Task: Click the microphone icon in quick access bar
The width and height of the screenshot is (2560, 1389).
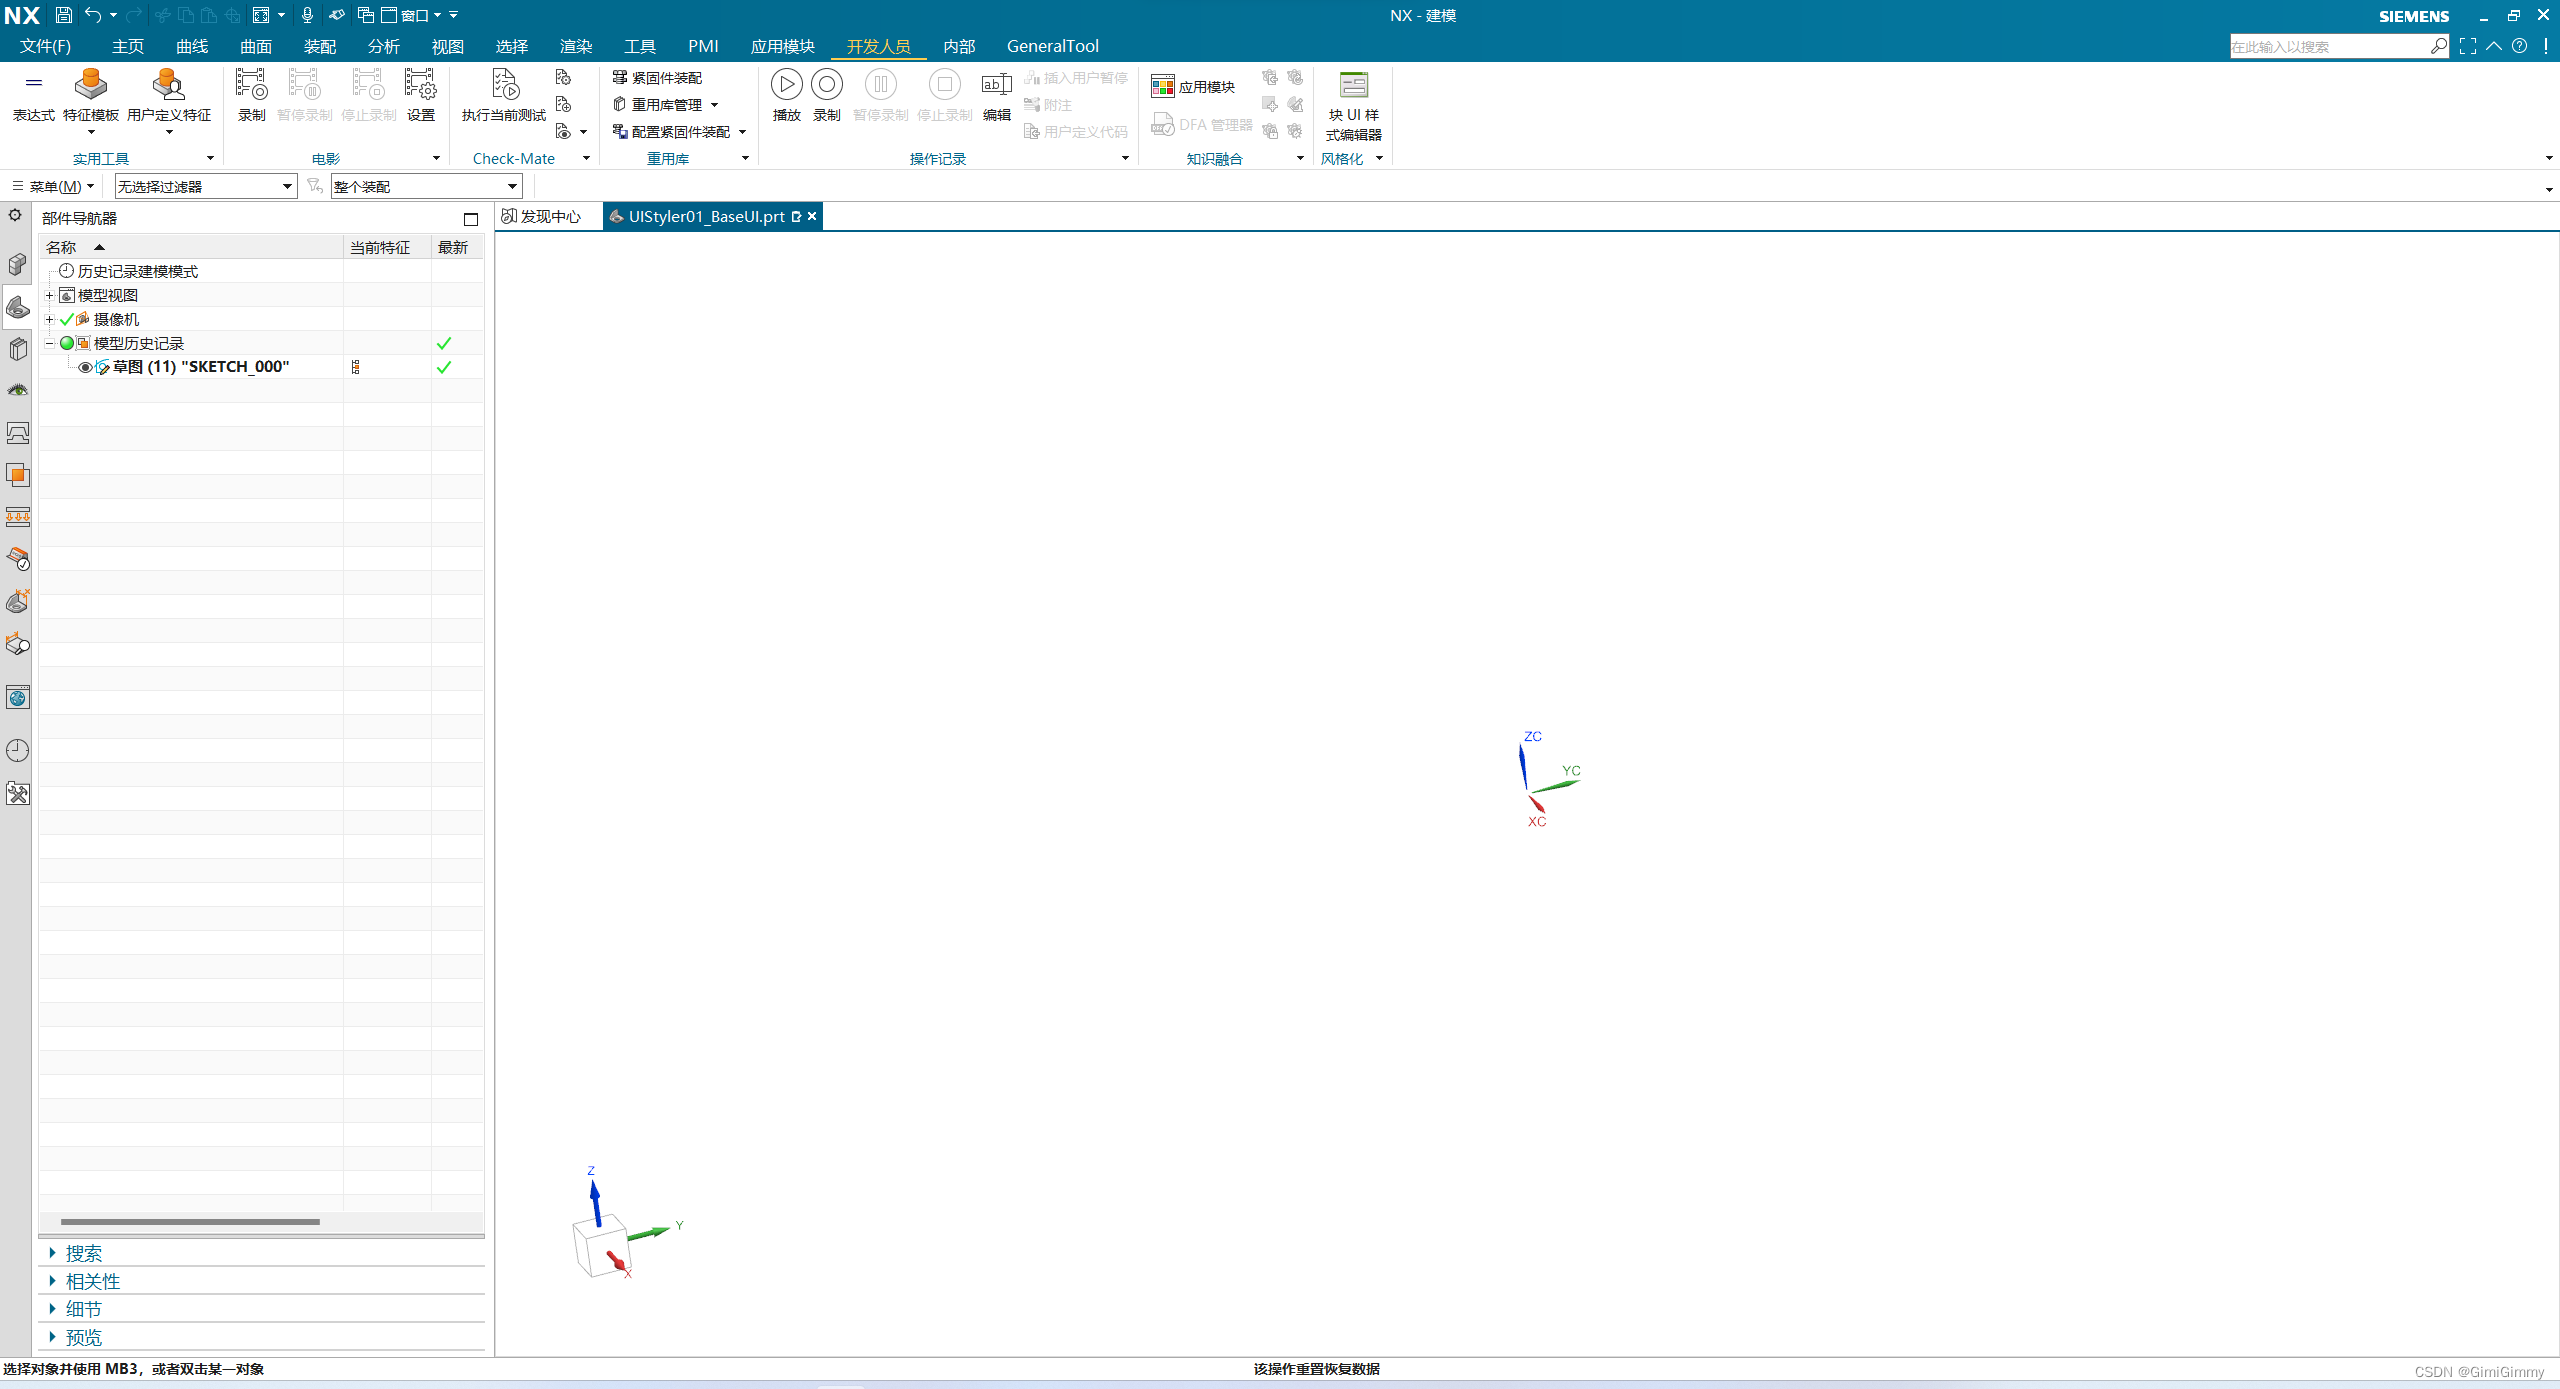Action: [x=307, y=15]
